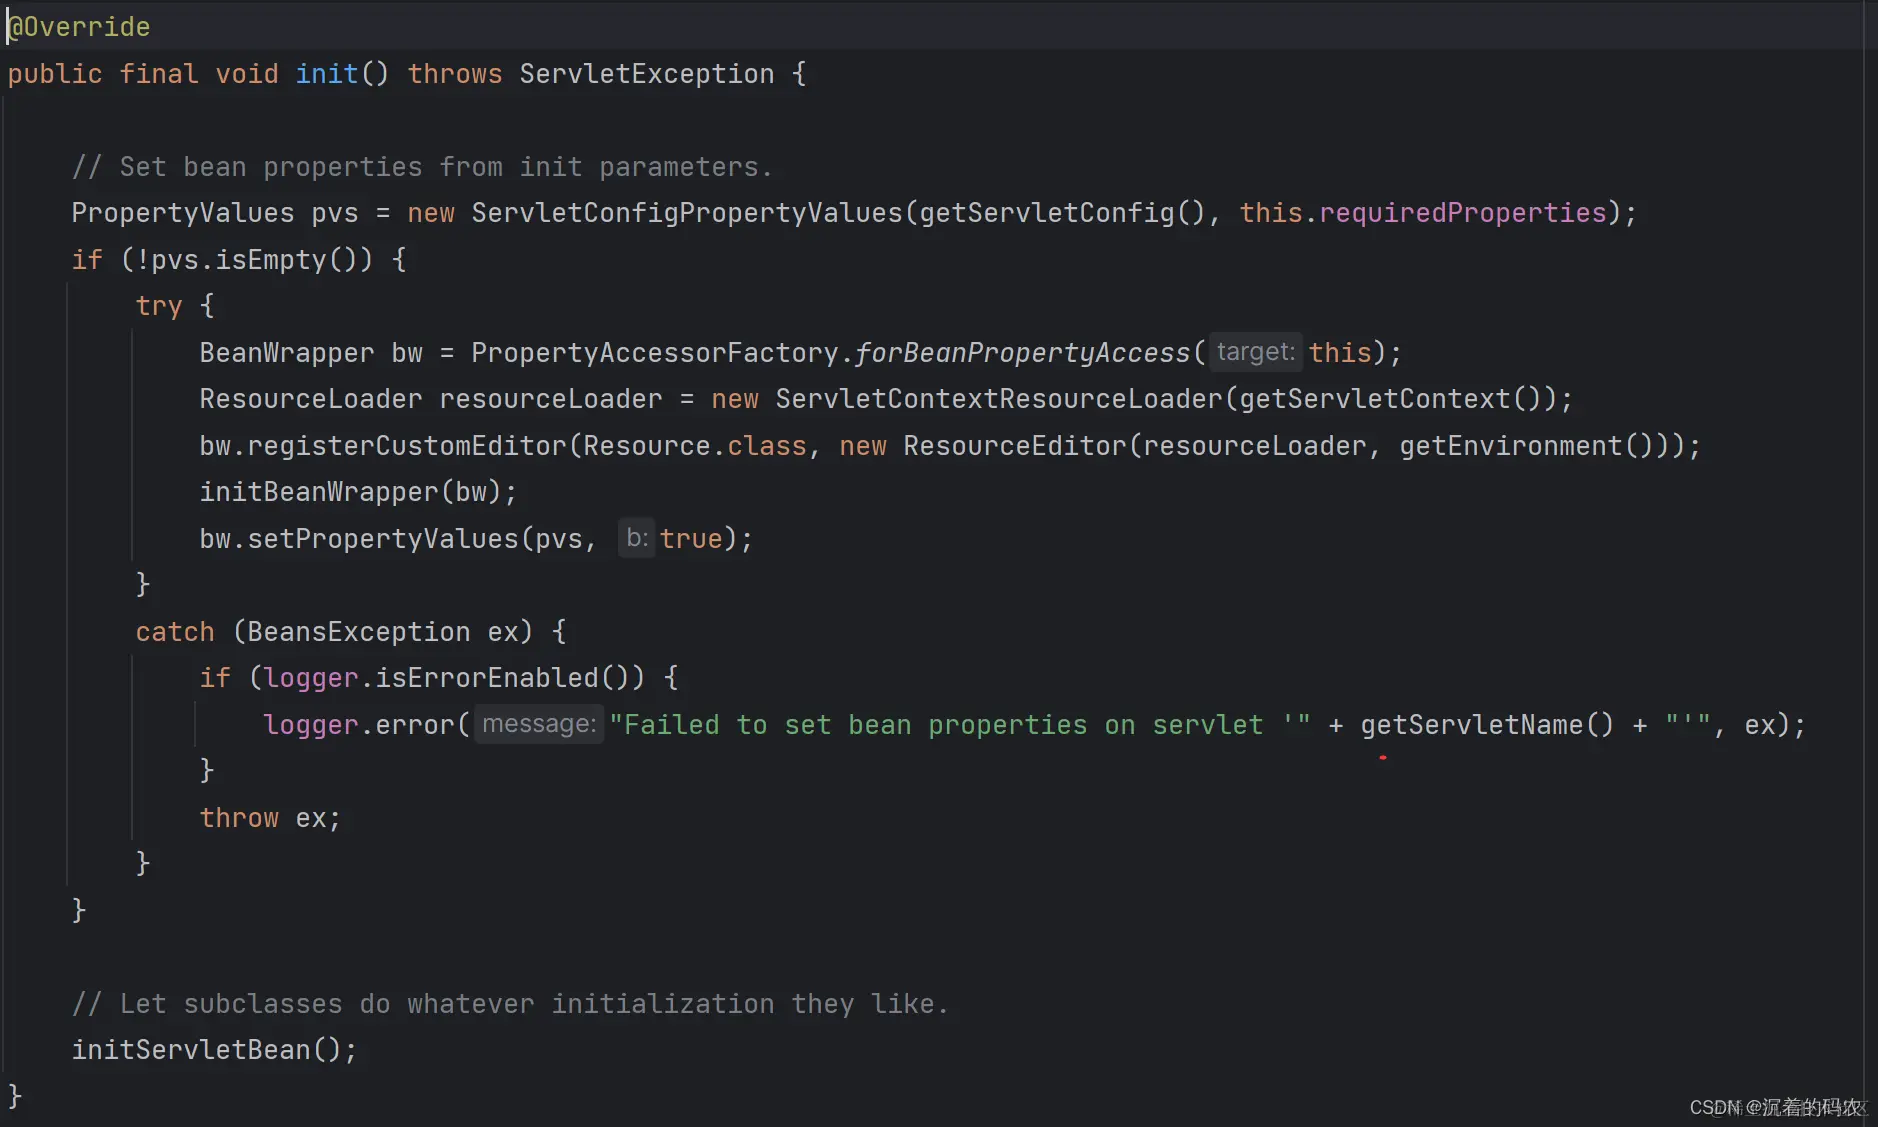Click the 'Let subclasses do whatever' comment
The width and height of the screenshot is (1878, 1127).
(510, 1004)
